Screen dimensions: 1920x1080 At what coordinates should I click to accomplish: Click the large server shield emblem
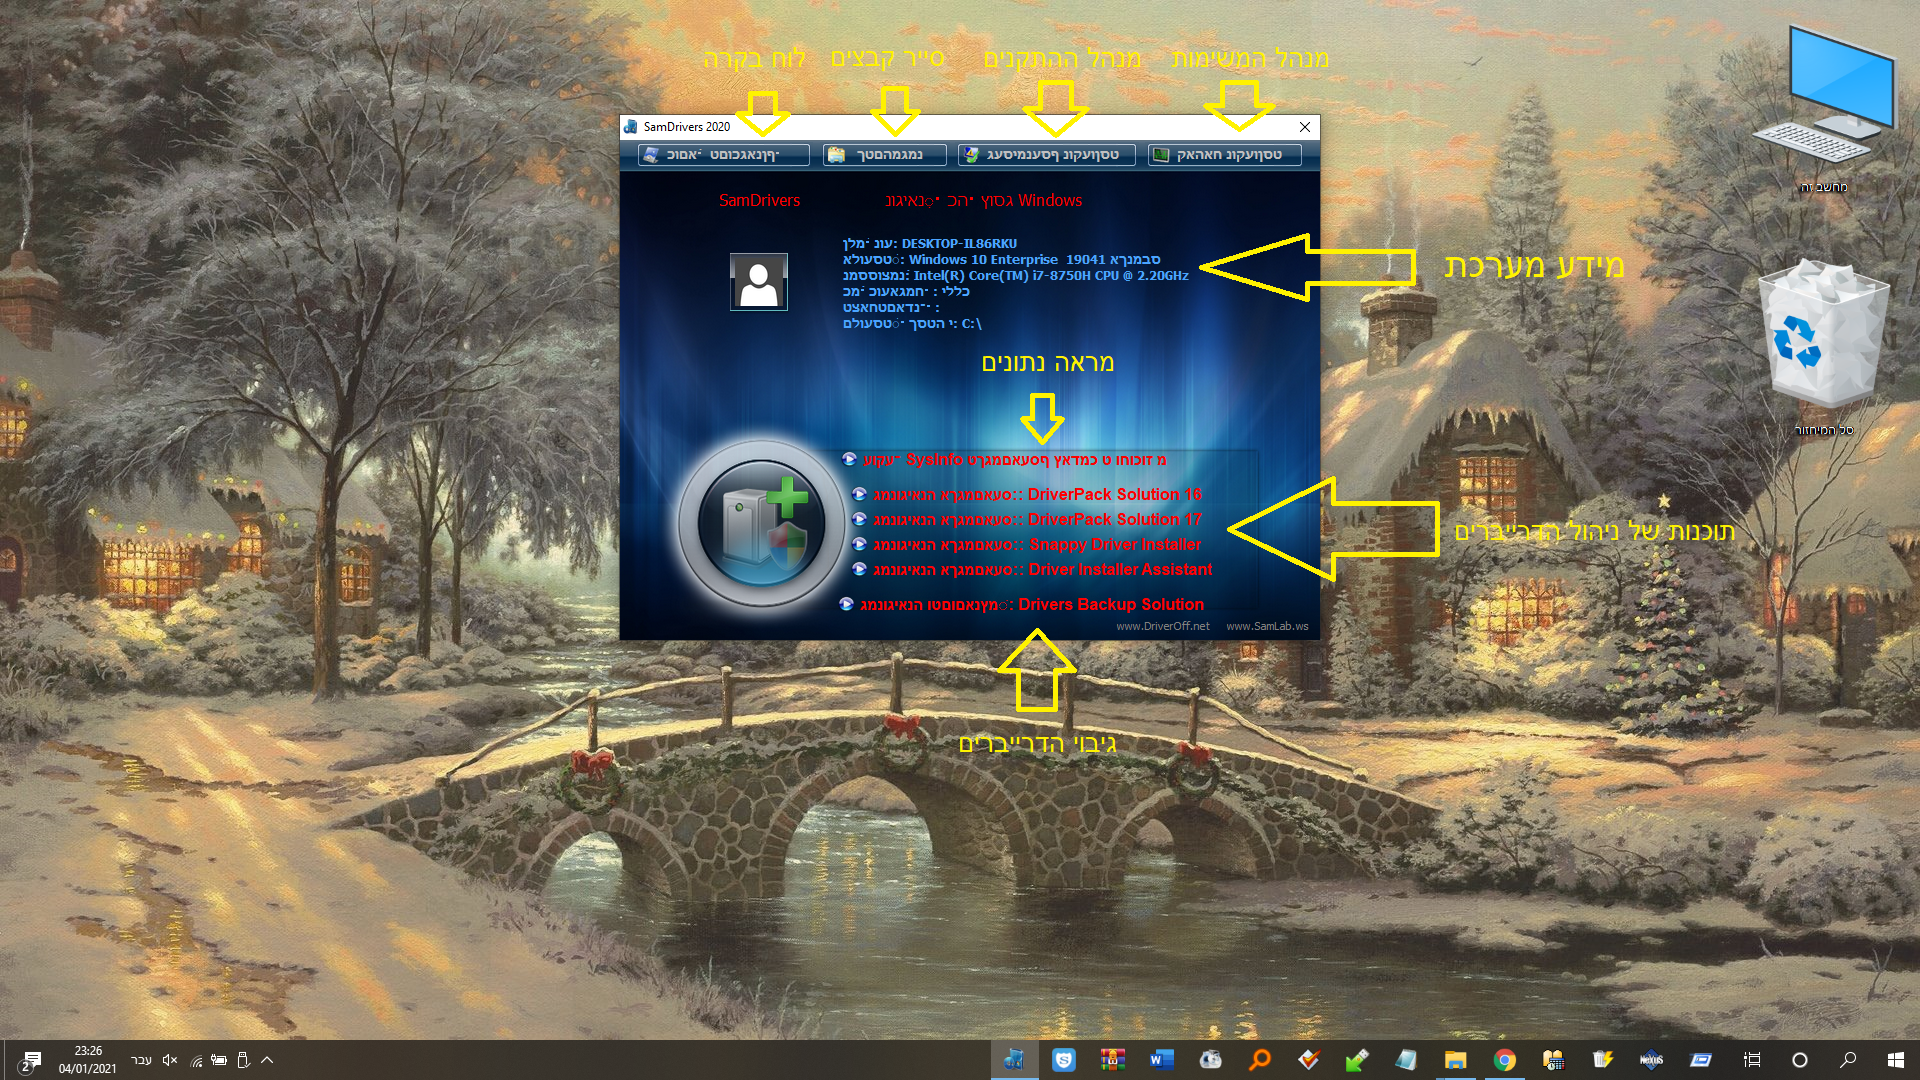tap(762, 523)
